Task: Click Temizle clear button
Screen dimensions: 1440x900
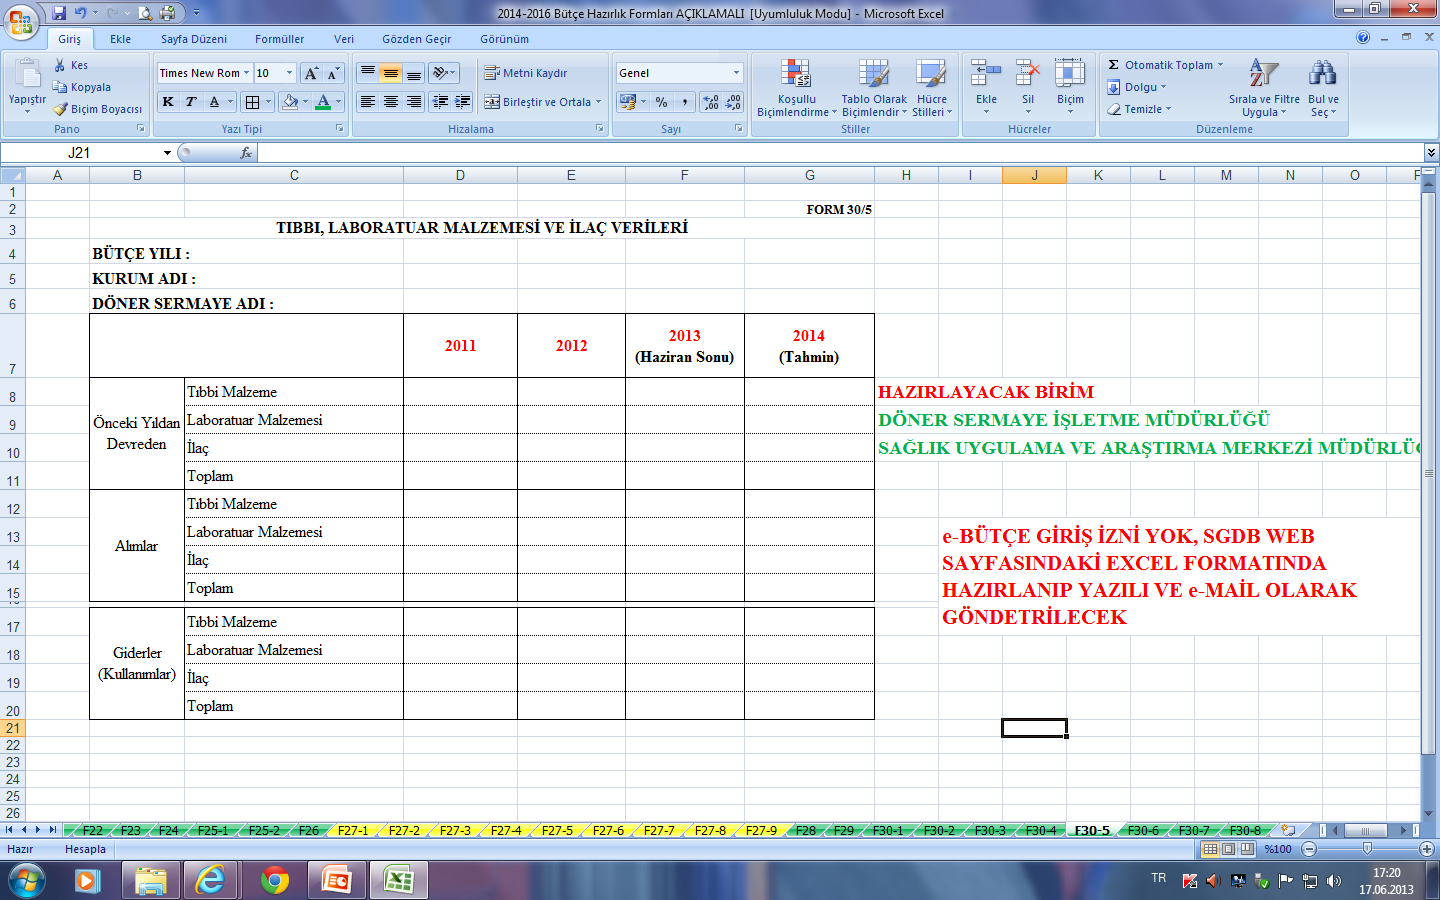Action: pos(1139,109)
